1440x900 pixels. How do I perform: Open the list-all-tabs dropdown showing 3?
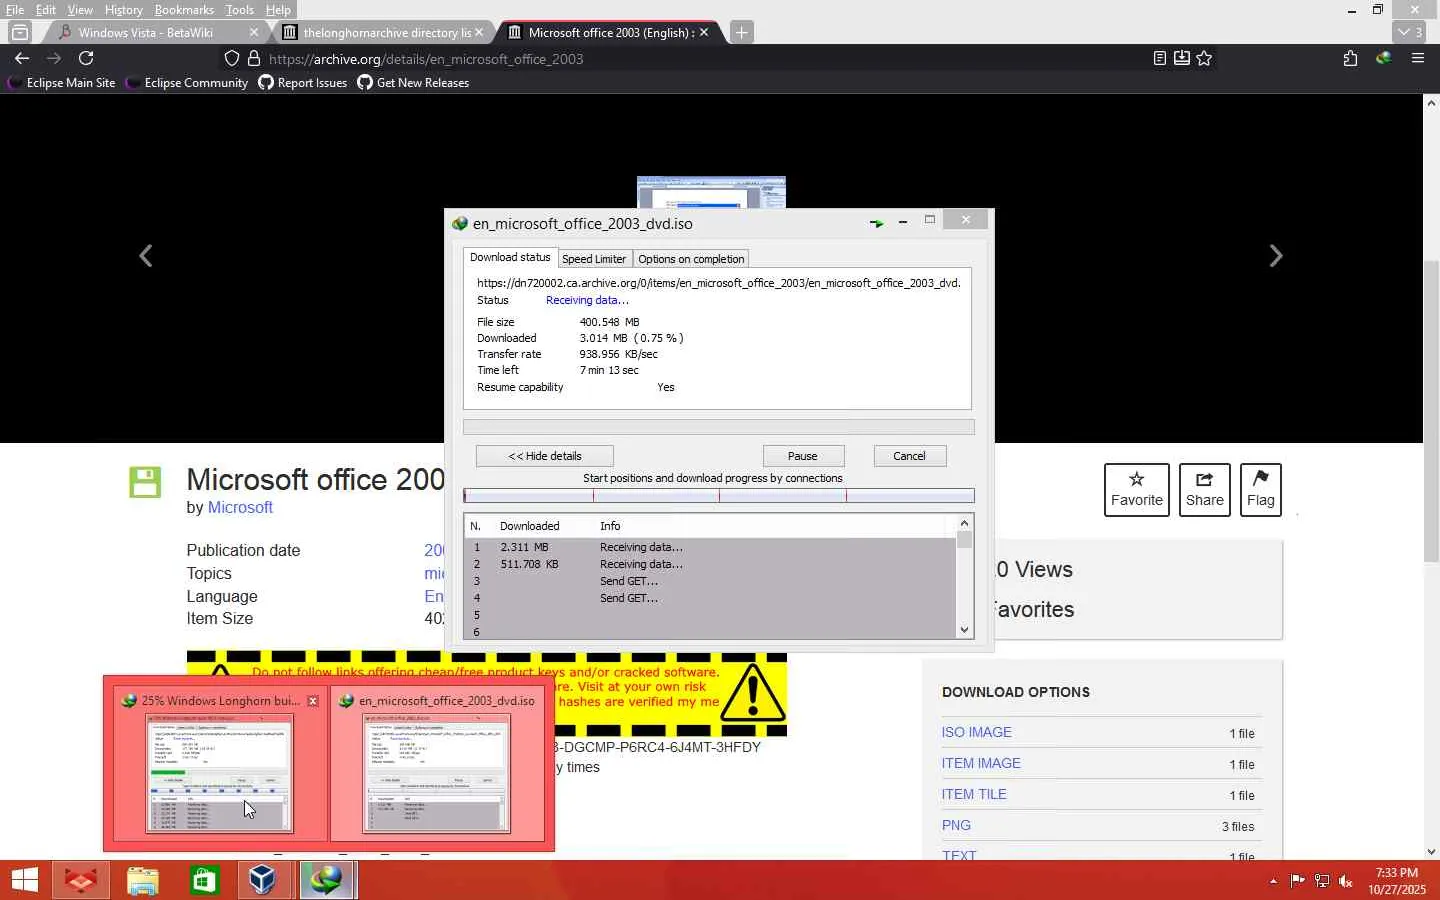coord(1411,32)
